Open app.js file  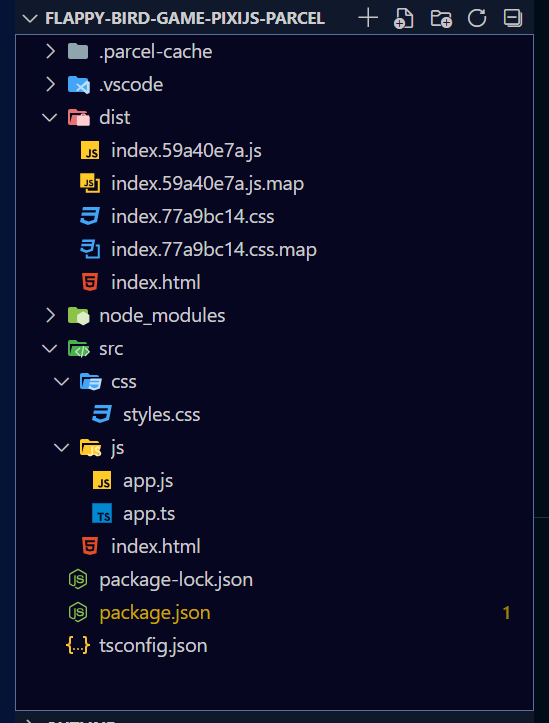[x=148, y=481]
